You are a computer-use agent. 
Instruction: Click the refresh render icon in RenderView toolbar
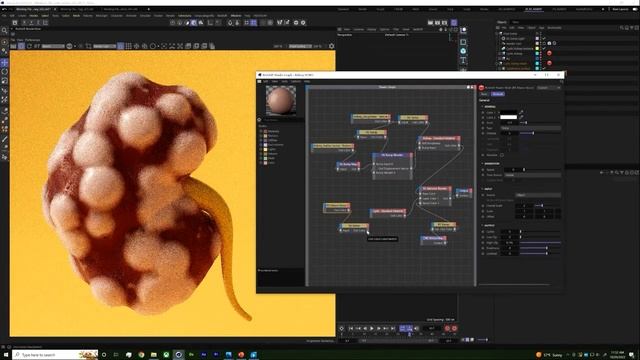(x=29, y=46)
